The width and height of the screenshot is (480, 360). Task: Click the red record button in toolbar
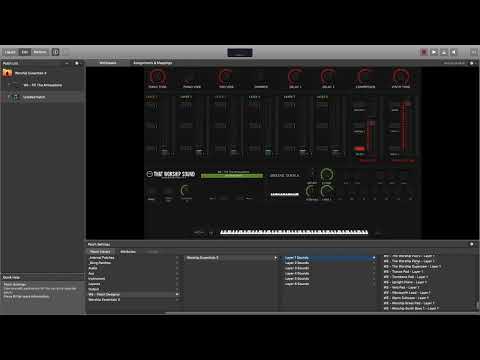tap(424, 52)
